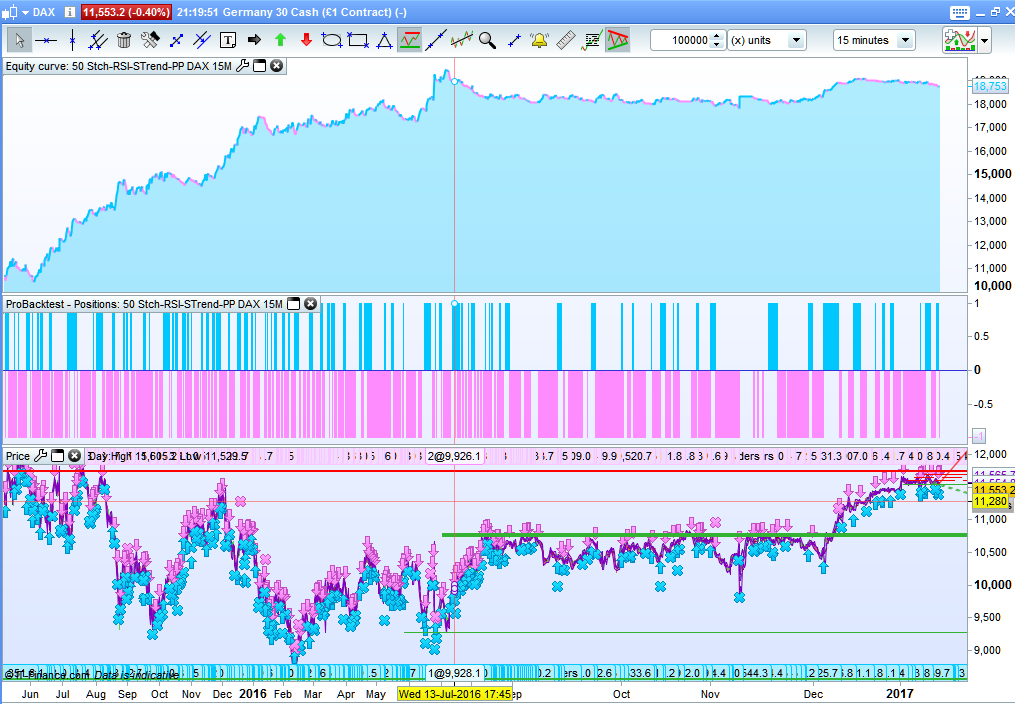1015x704 pixels.
Task: Select the horizontal line drawing tool
Action: (46, 40)
